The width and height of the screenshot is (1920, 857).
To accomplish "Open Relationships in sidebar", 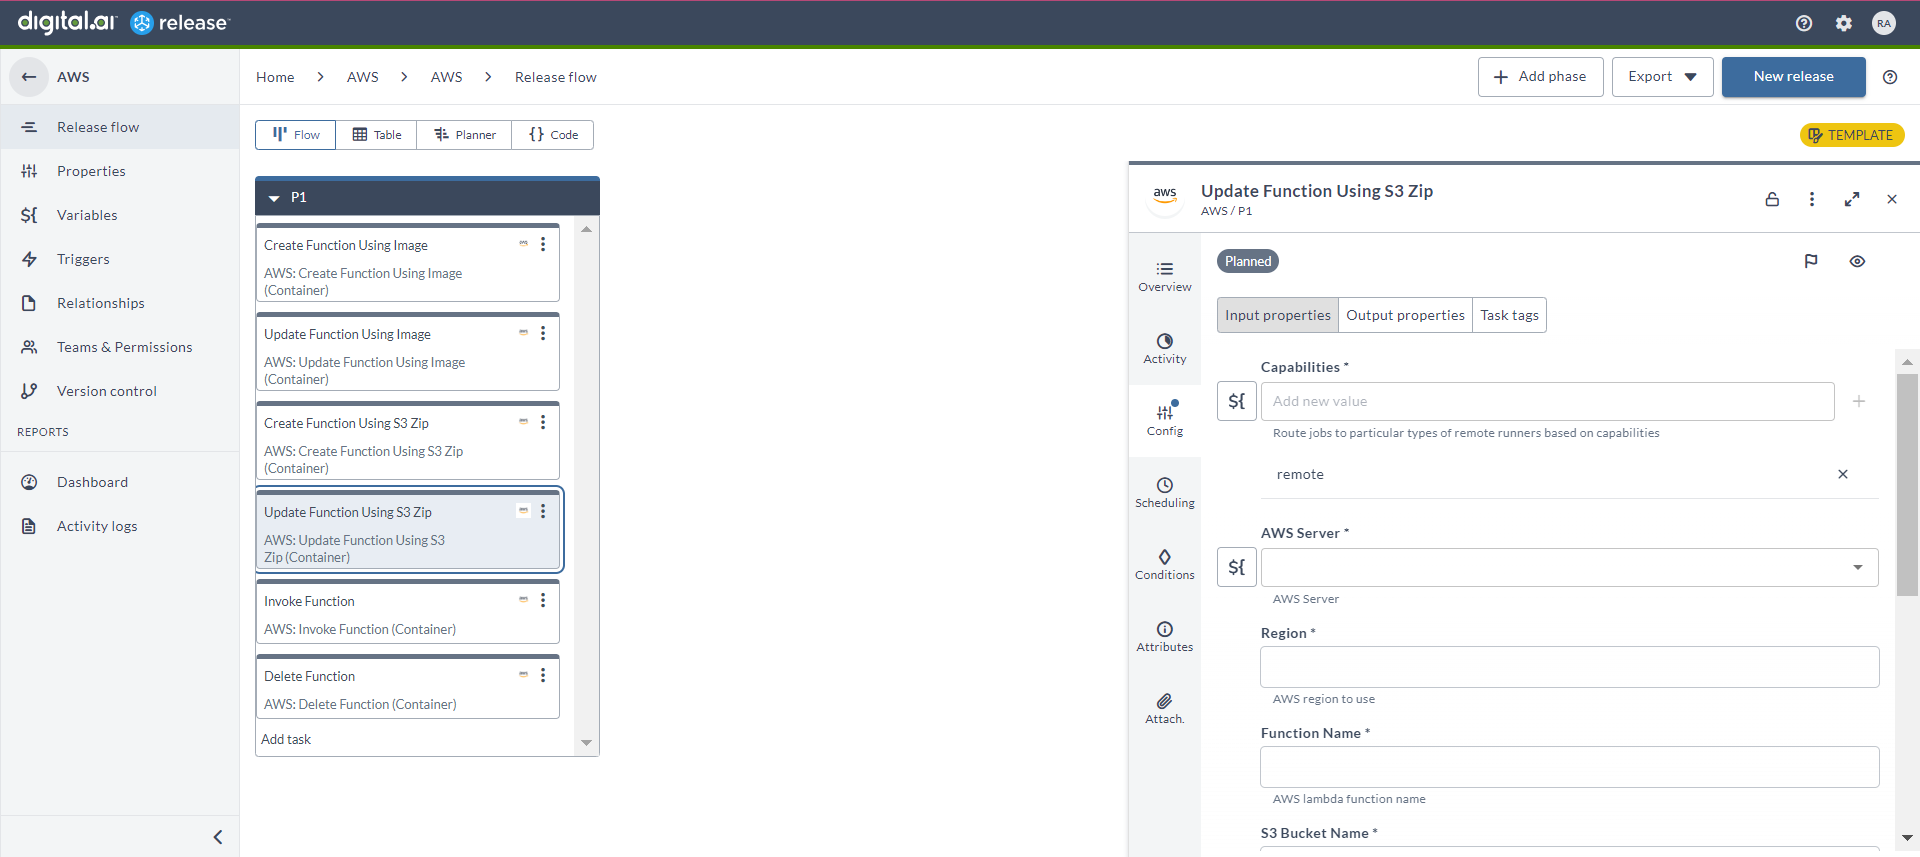I will (120, 303).
